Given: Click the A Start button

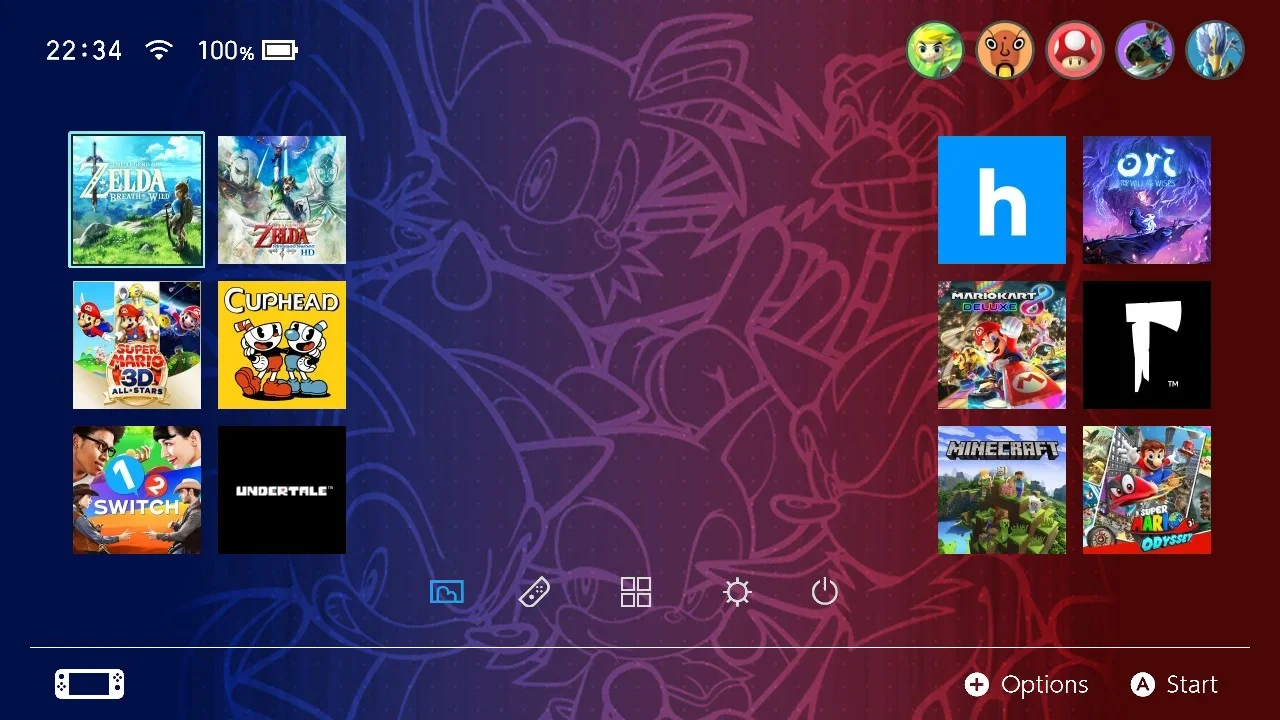Looking at the screenshot, I should pos(1174,684).
